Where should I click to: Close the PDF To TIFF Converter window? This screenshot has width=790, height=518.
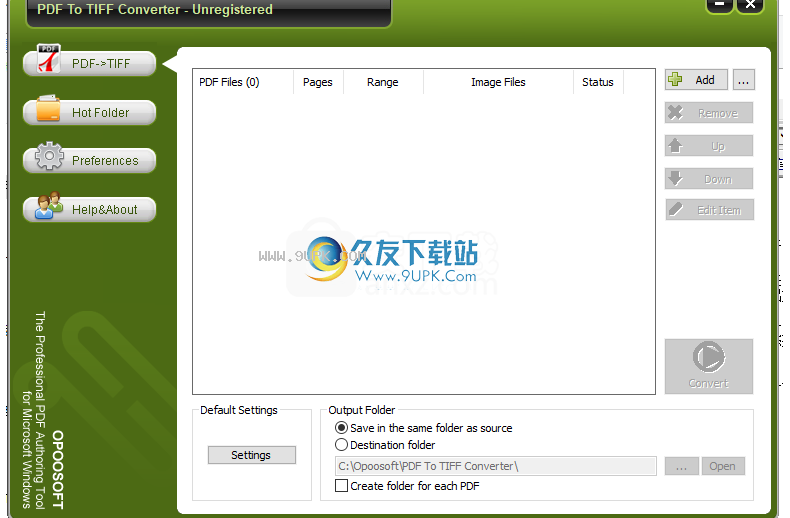(x=750, y=5)
